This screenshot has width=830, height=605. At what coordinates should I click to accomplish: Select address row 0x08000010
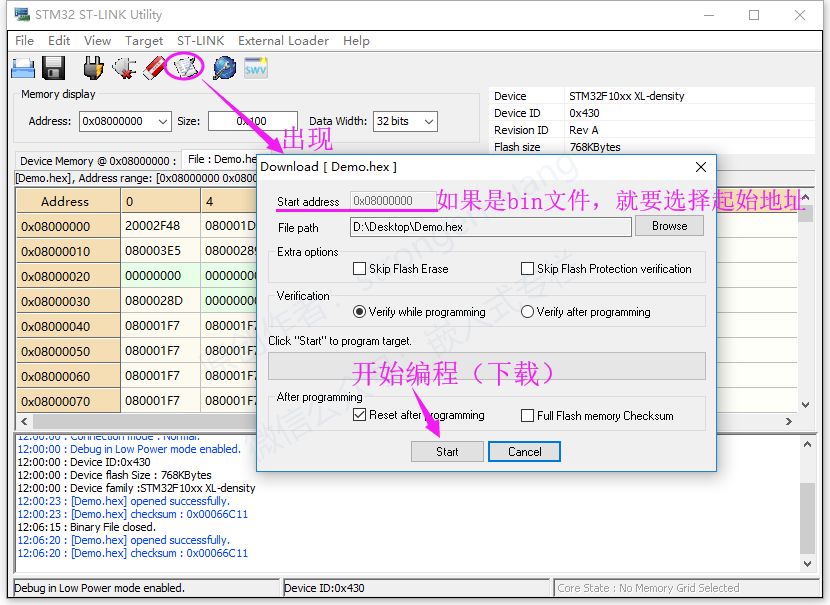(x=68, y=251)
